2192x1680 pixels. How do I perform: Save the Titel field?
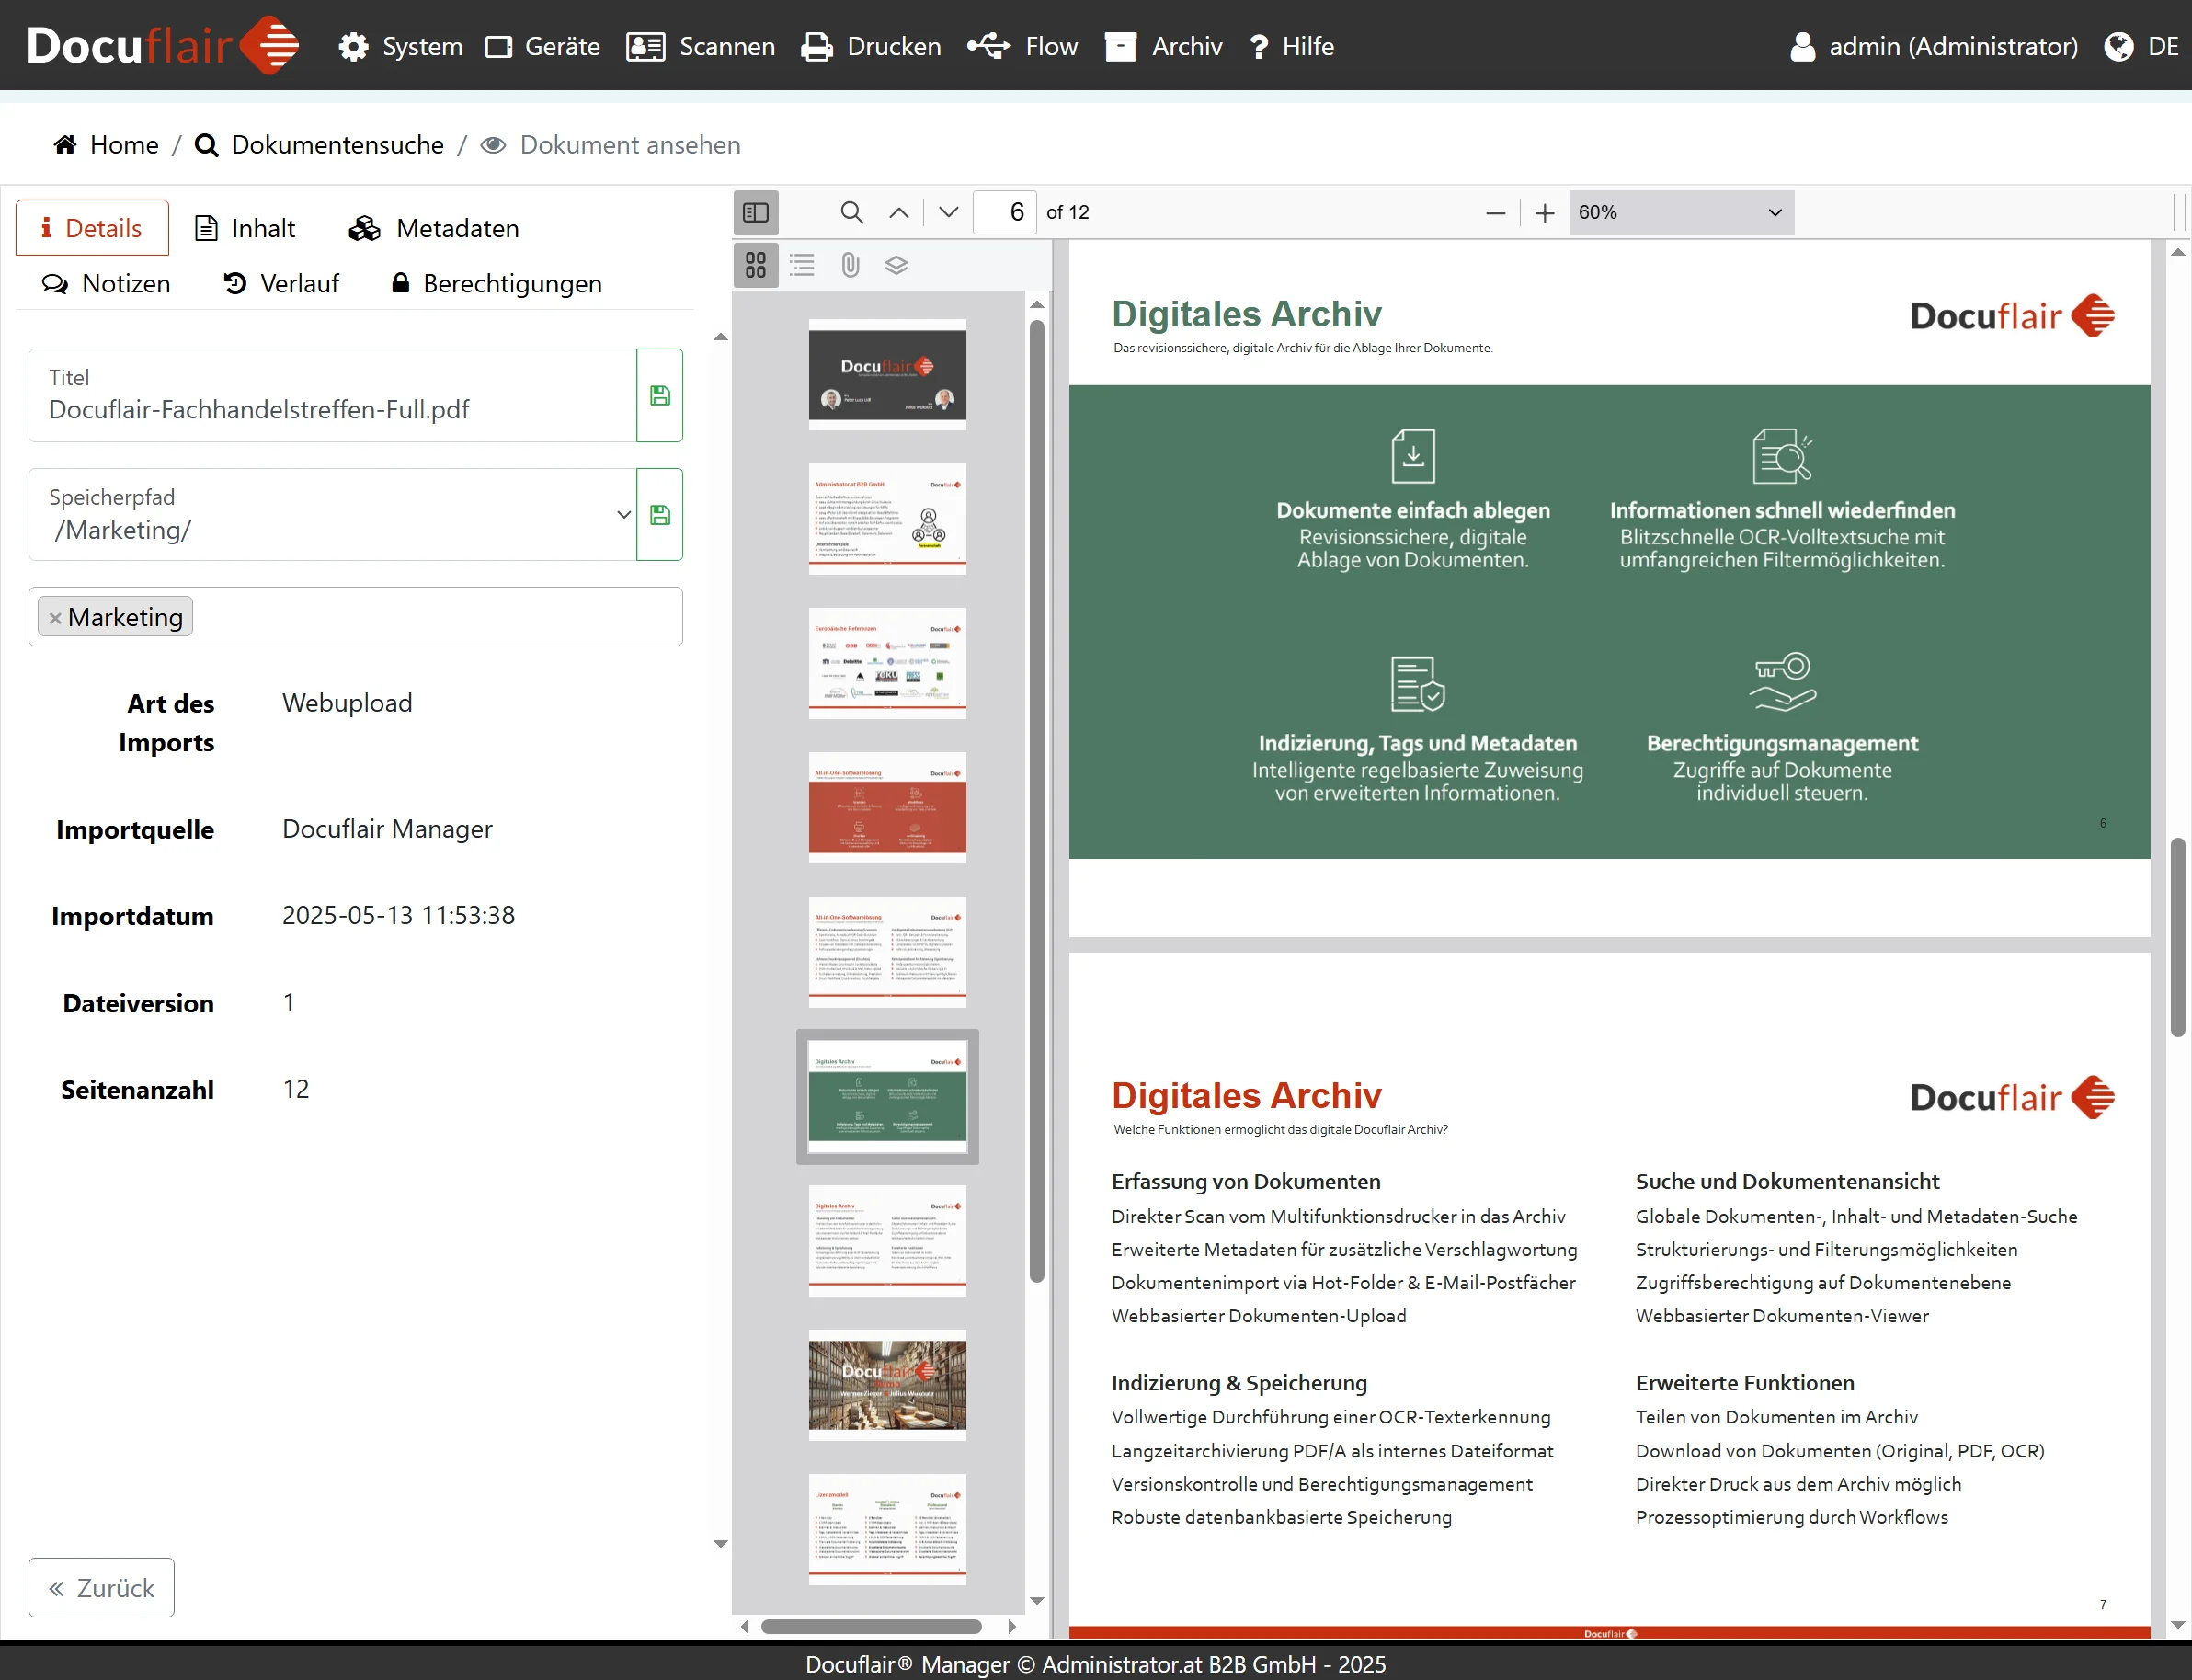tap(660, 395)
